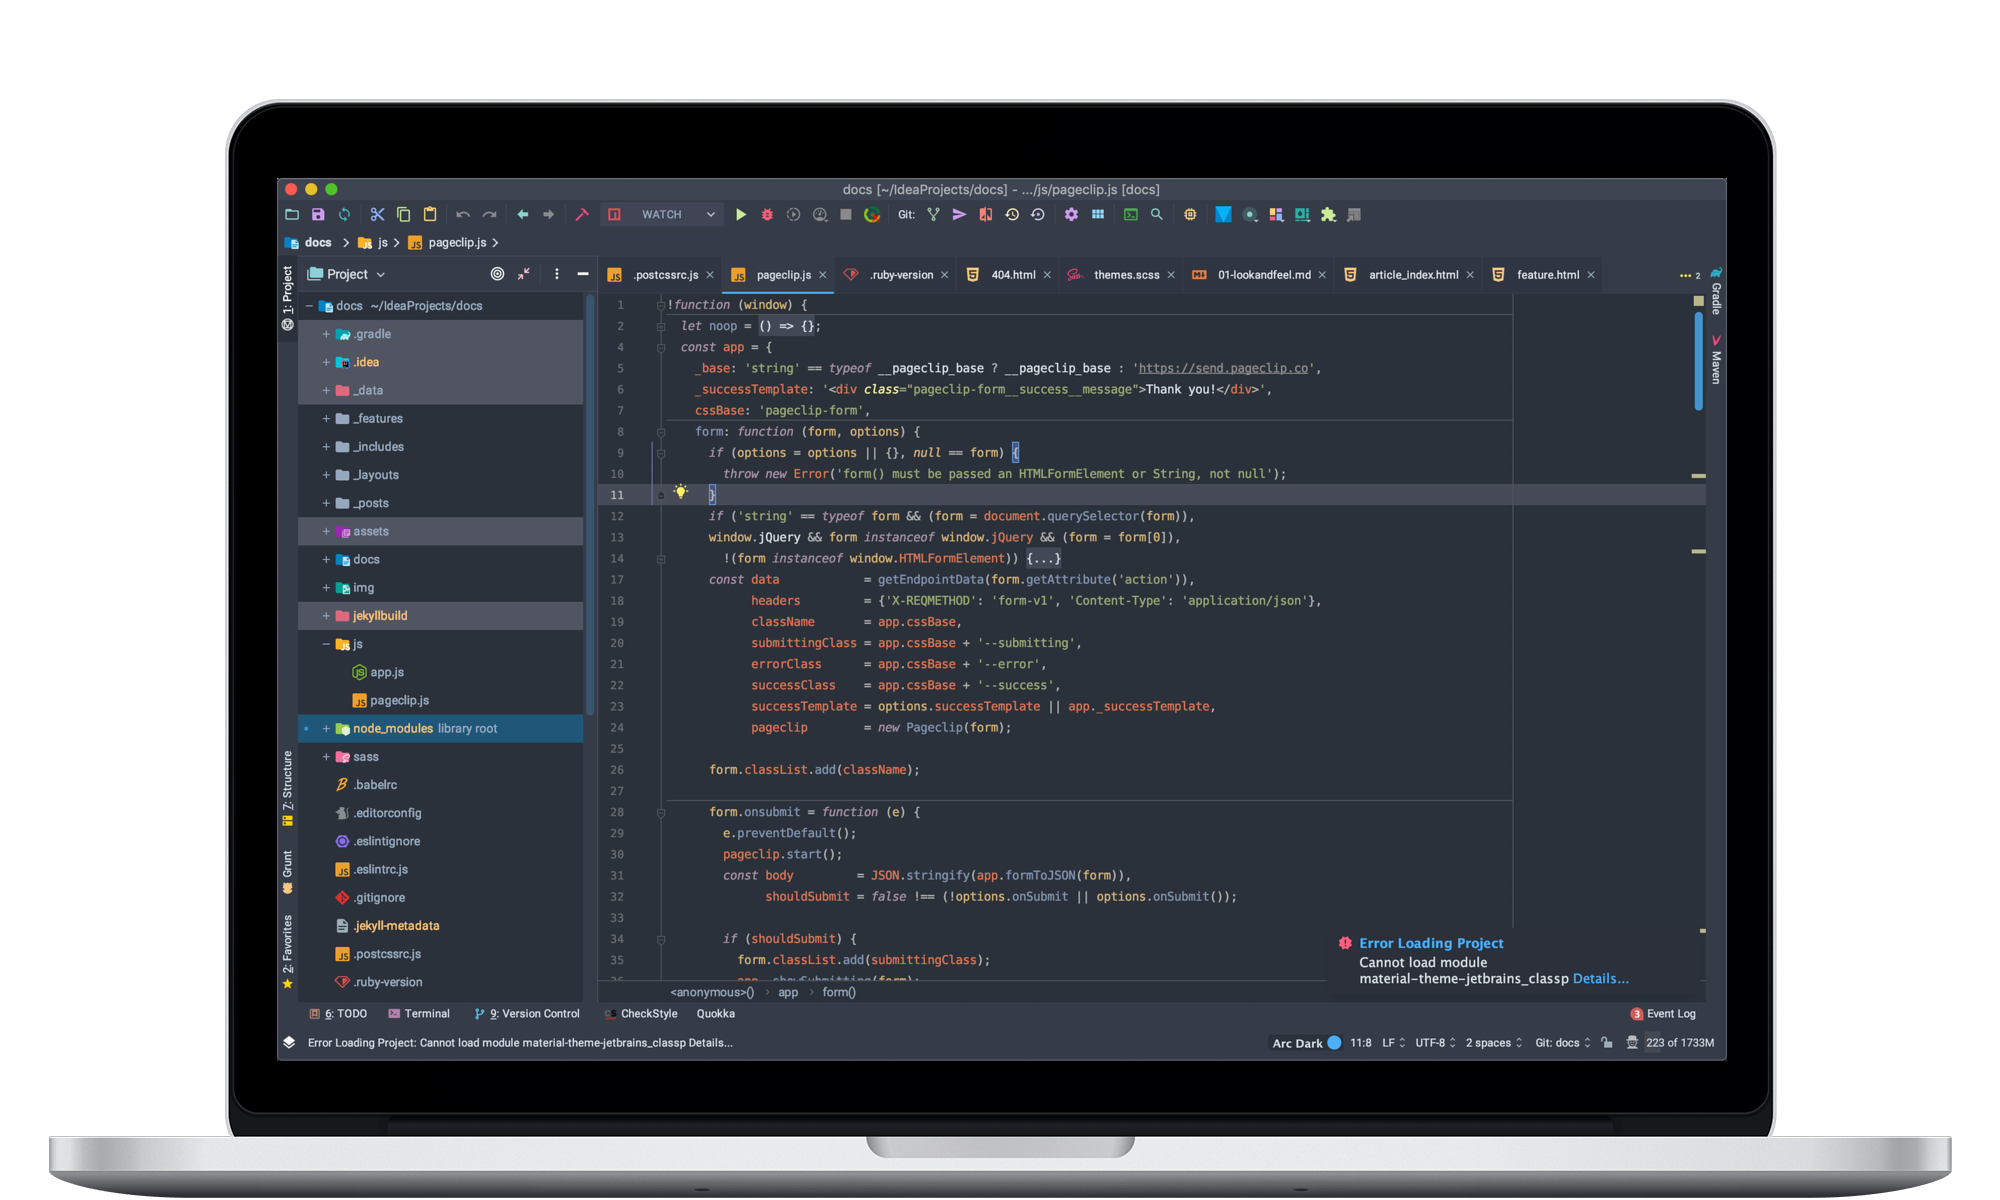
Task: Open Project Structure grid icon
Action: click(1098, 214)
